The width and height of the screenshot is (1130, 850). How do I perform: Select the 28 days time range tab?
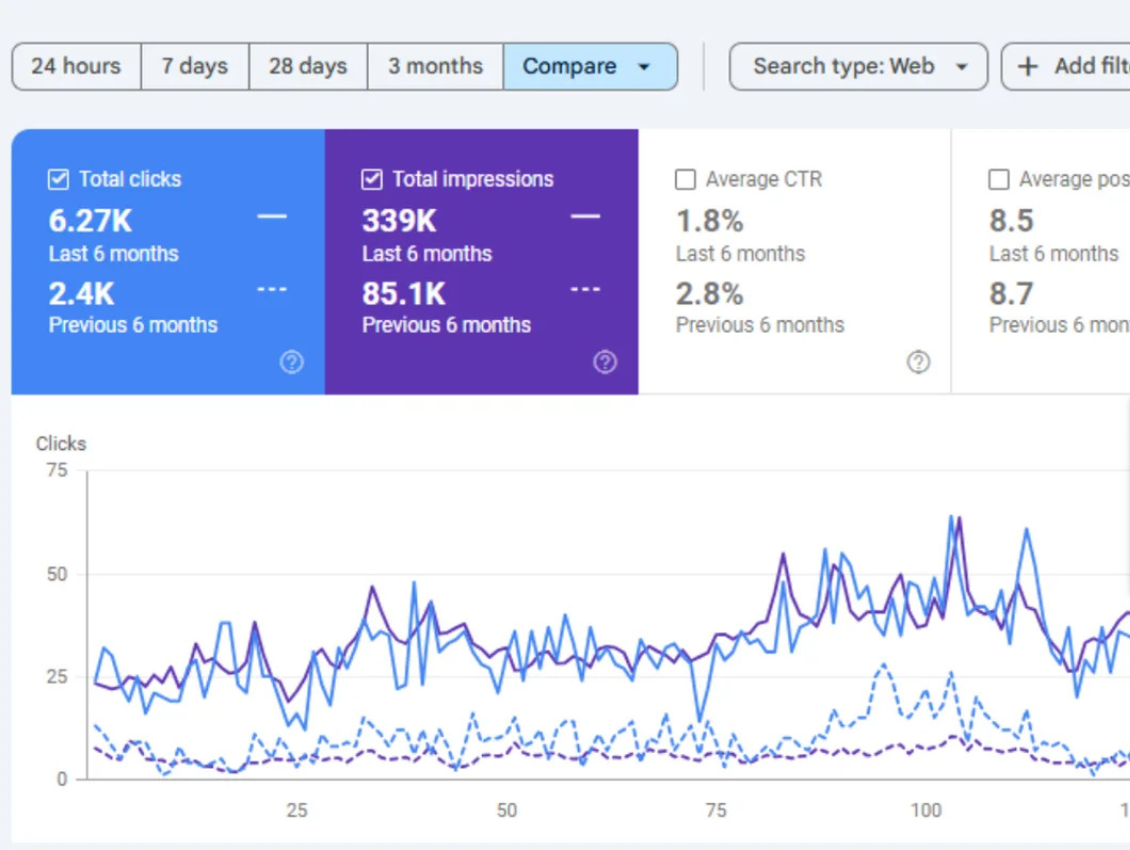pos(306,66)
